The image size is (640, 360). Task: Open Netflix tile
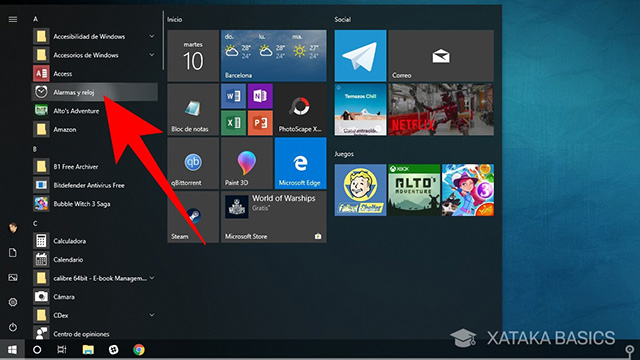point(441,109)
